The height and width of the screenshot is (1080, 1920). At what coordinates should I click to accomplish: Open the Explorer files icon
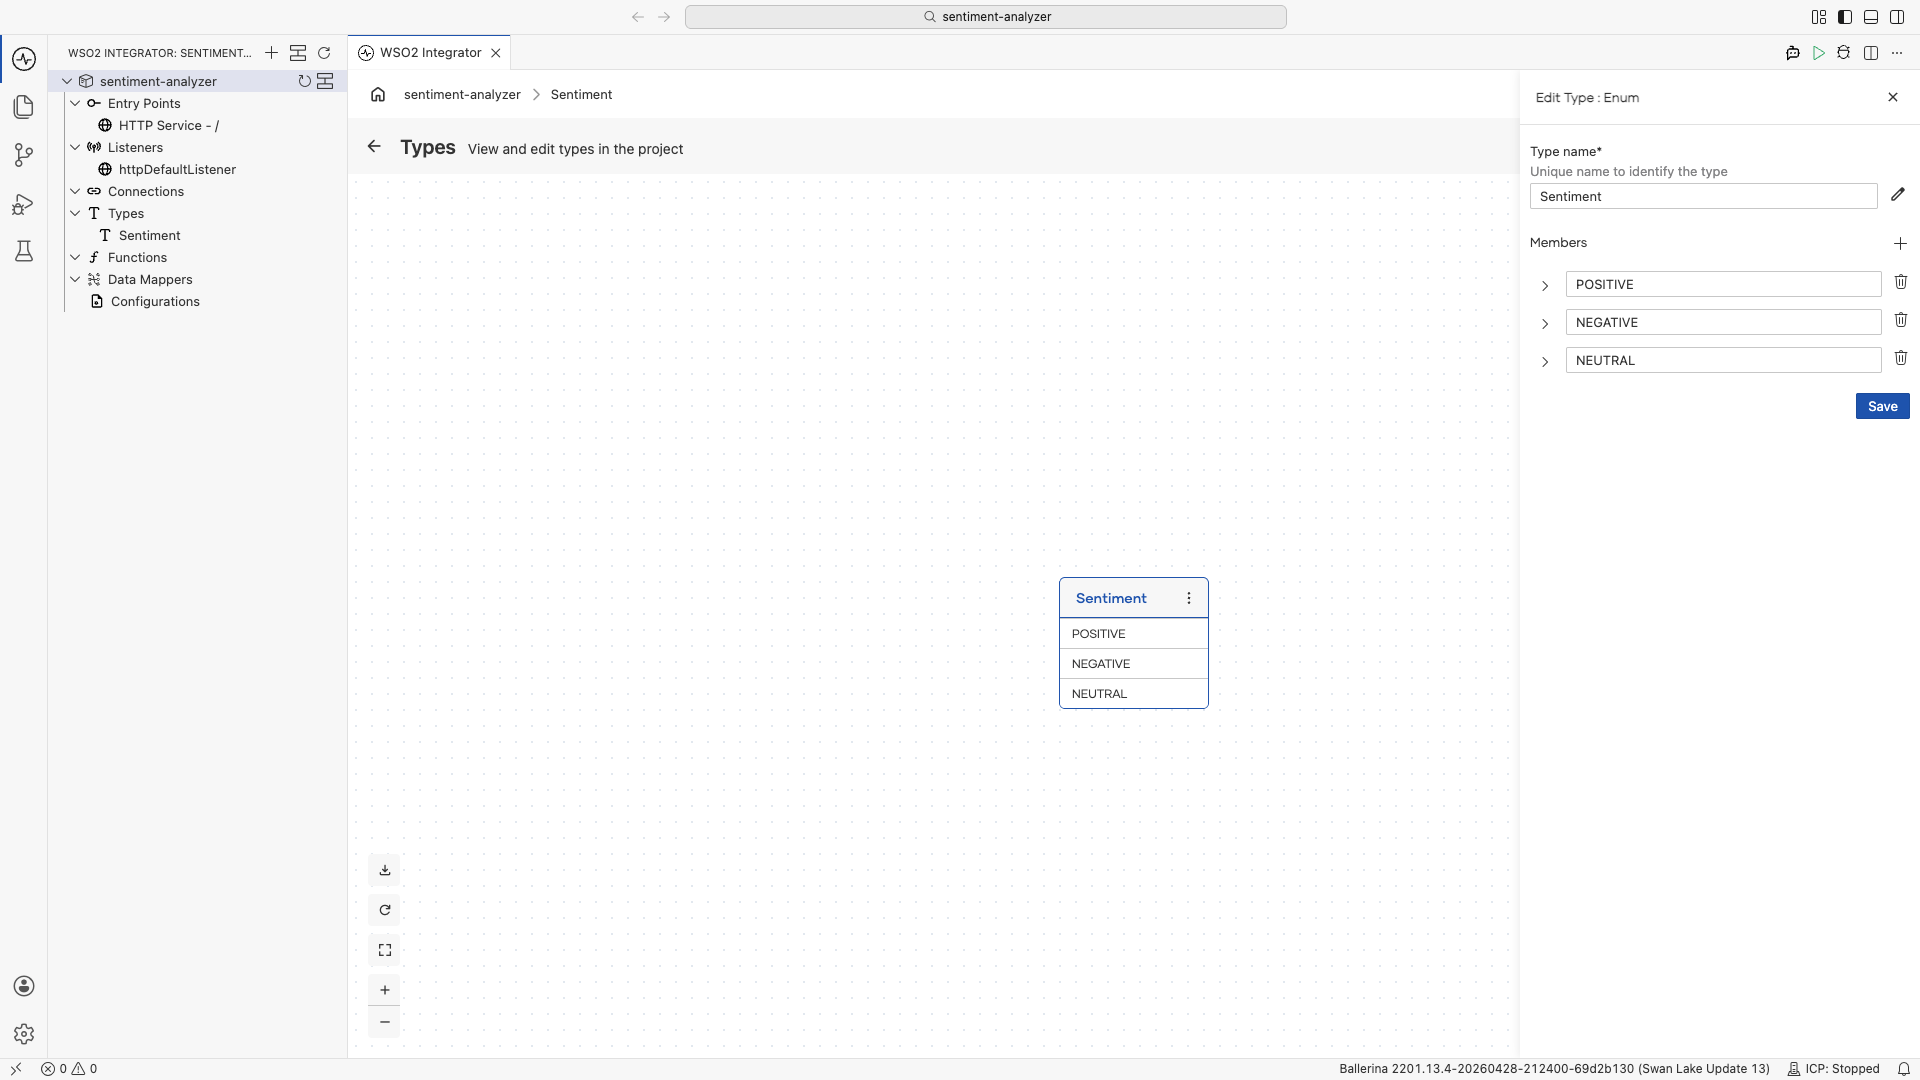(24, 107)
